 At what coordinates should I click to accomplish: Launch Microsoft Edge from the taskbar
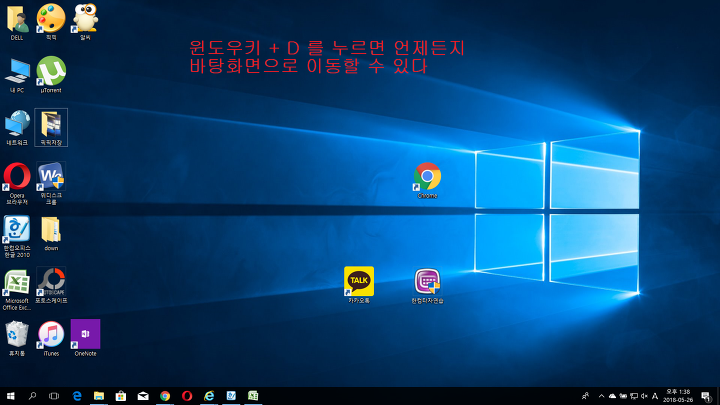pos(77,396)
